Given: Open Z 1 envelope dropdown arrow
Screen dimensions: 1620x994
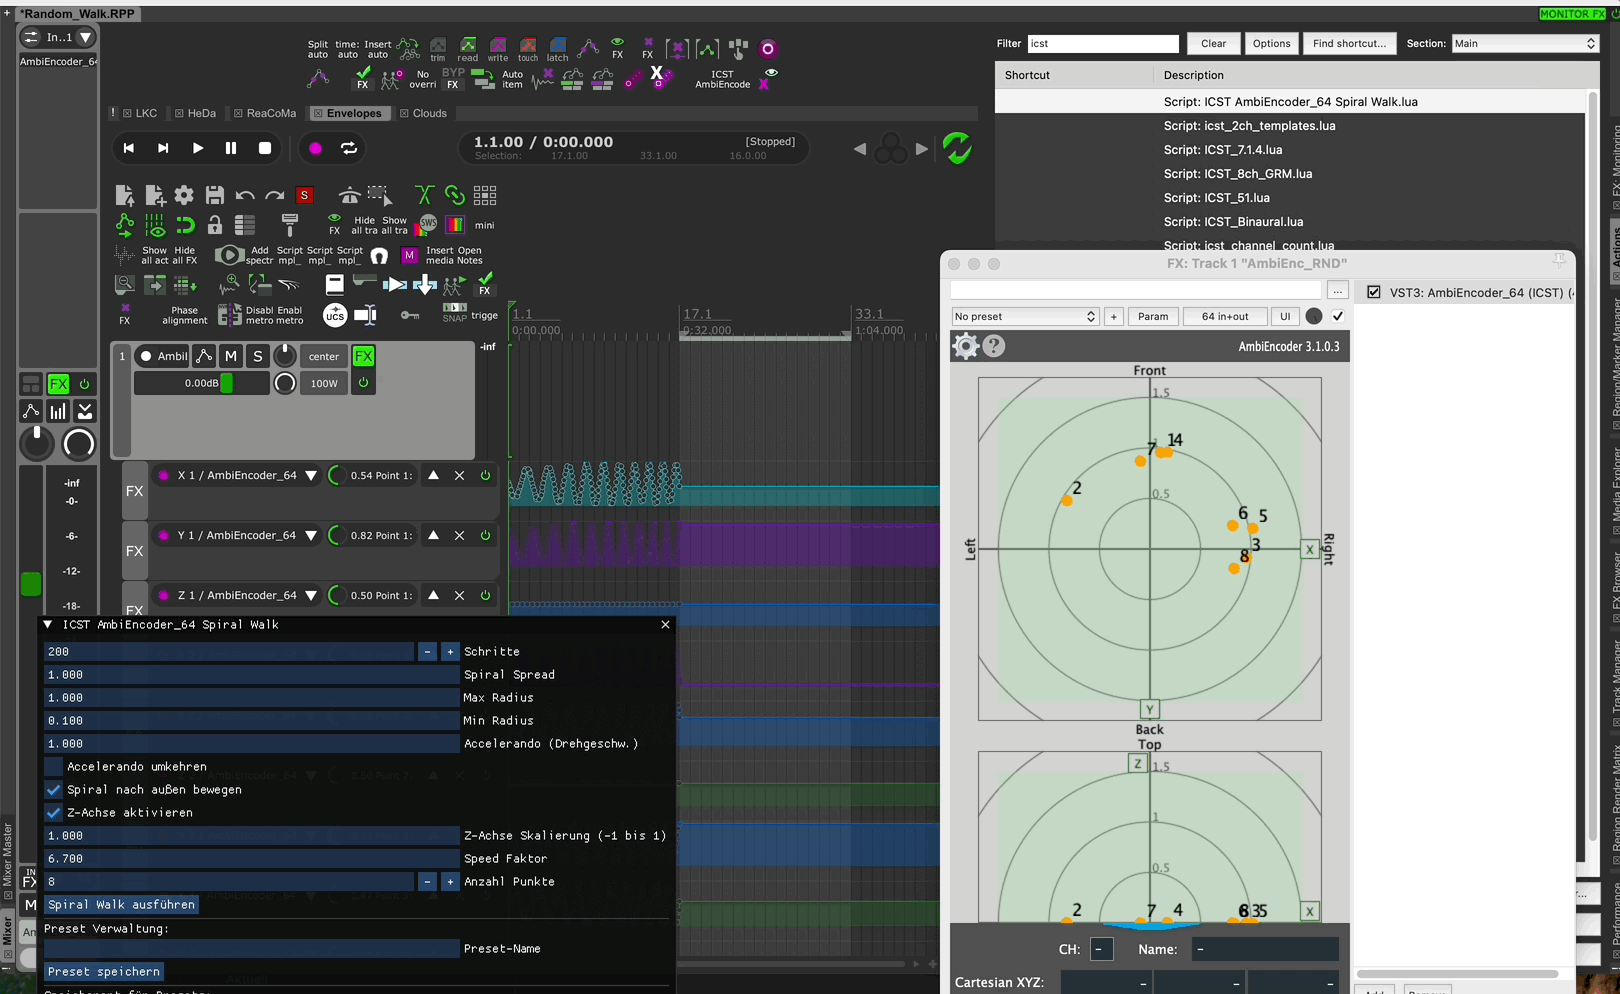Looking at the screenshot, I should (x=311, y=596).
